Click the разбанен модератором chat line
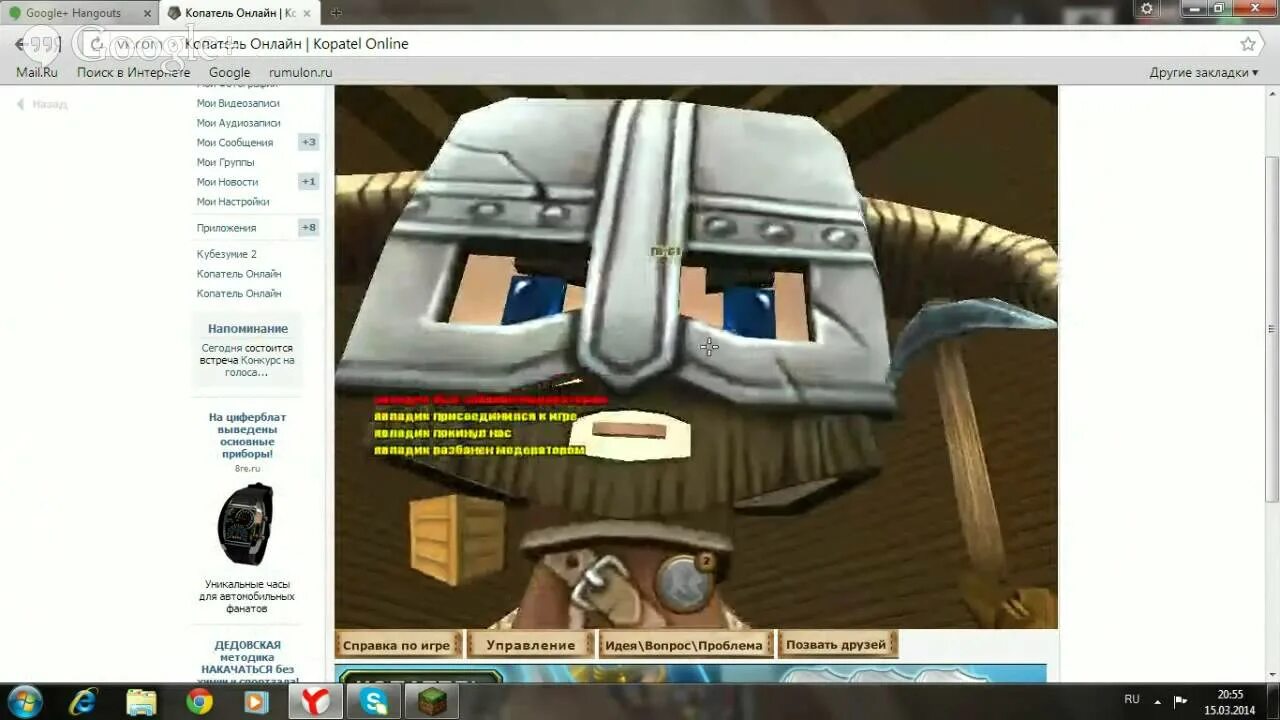1280x720 pixels. click(479, 451)
